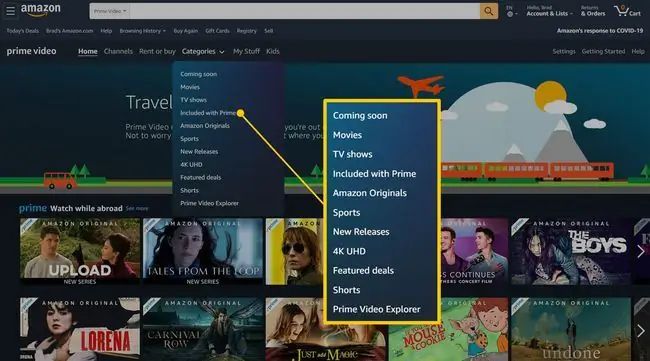The width and height of the screenshot is (650, 361).
Task: Click the See more link
Action: [x=137, y=208]
